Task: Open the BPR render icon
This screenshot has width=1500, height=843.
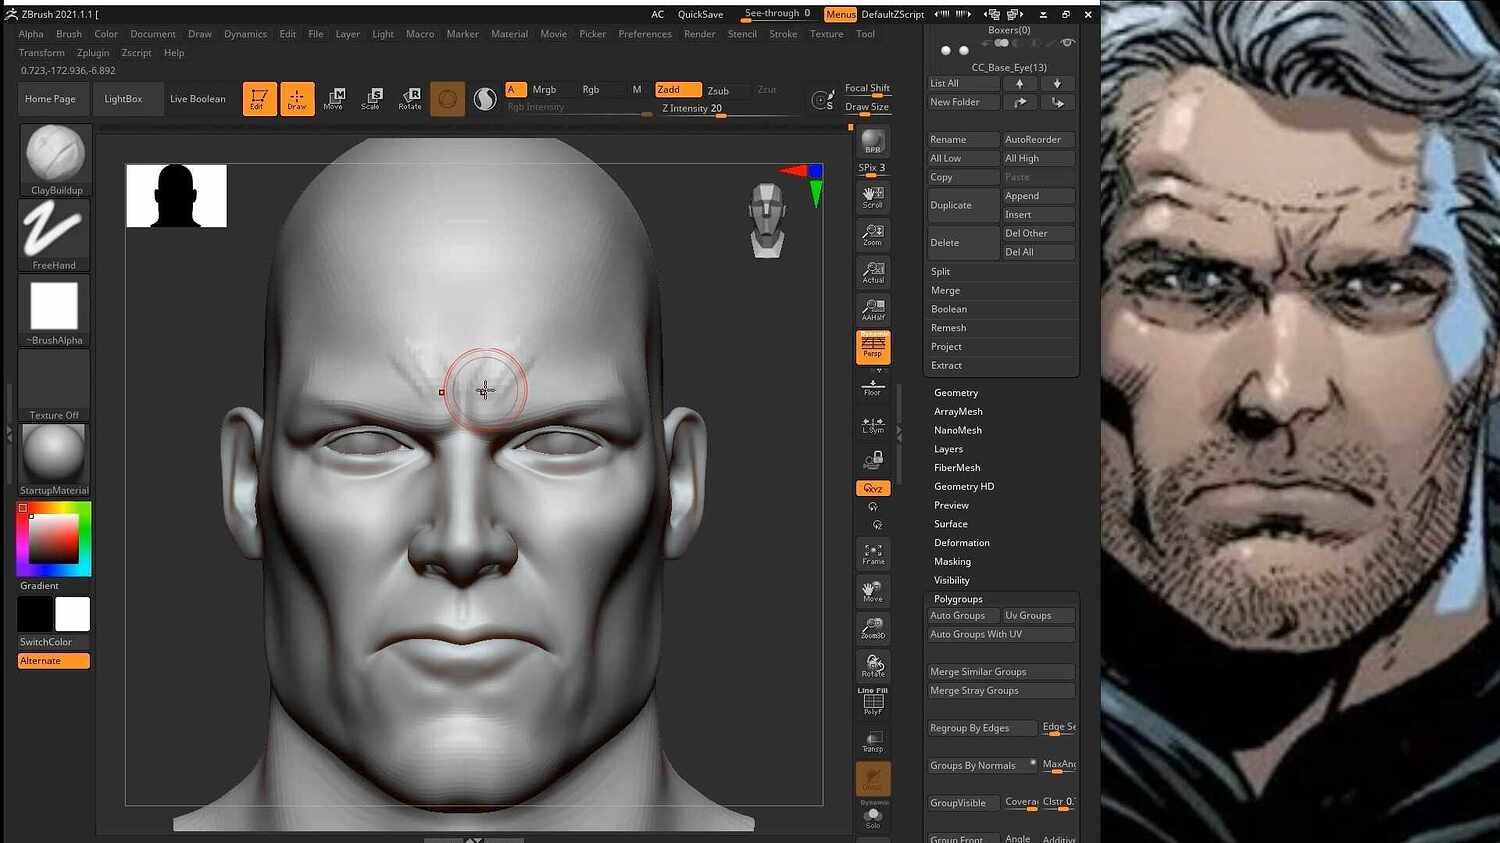Action: [x=872, y=140]
